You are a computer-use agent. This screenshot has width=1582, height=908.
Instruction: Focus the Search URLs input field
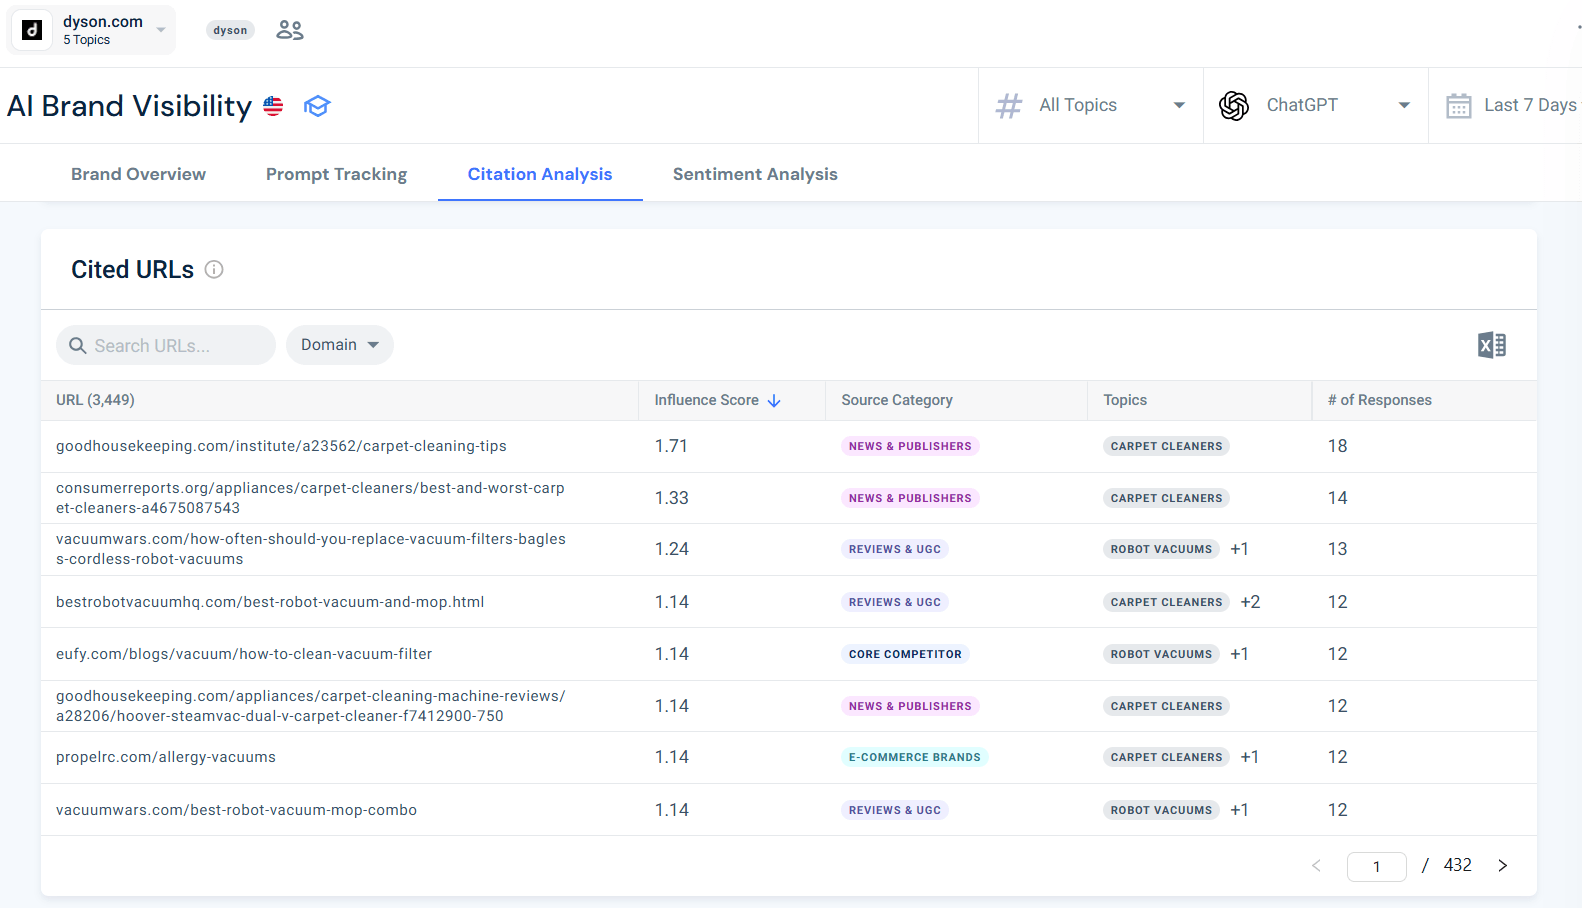click(x=166, y=345)
